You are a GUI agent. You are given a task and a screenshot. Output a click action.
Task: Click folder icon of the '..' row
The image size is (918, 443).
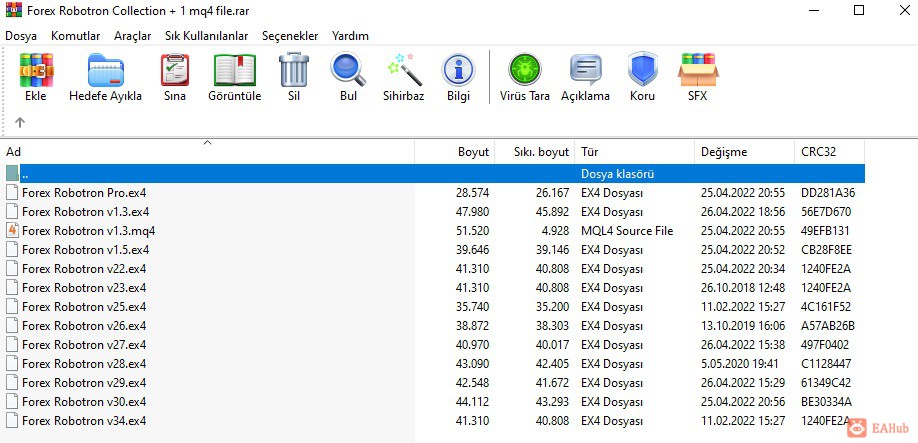tap(12, 173)
